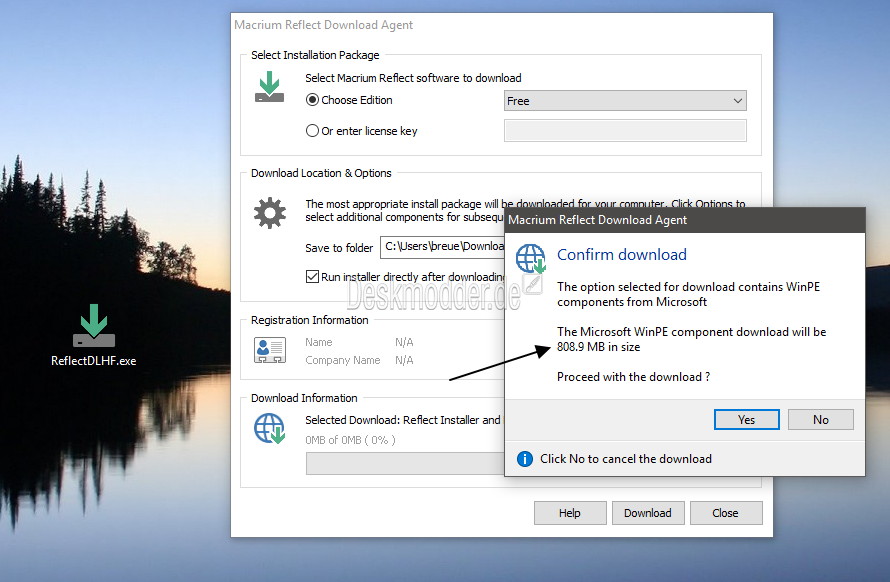Click the Close button in Download Agent
The image size is (890, 582).
tap(725, 513)
